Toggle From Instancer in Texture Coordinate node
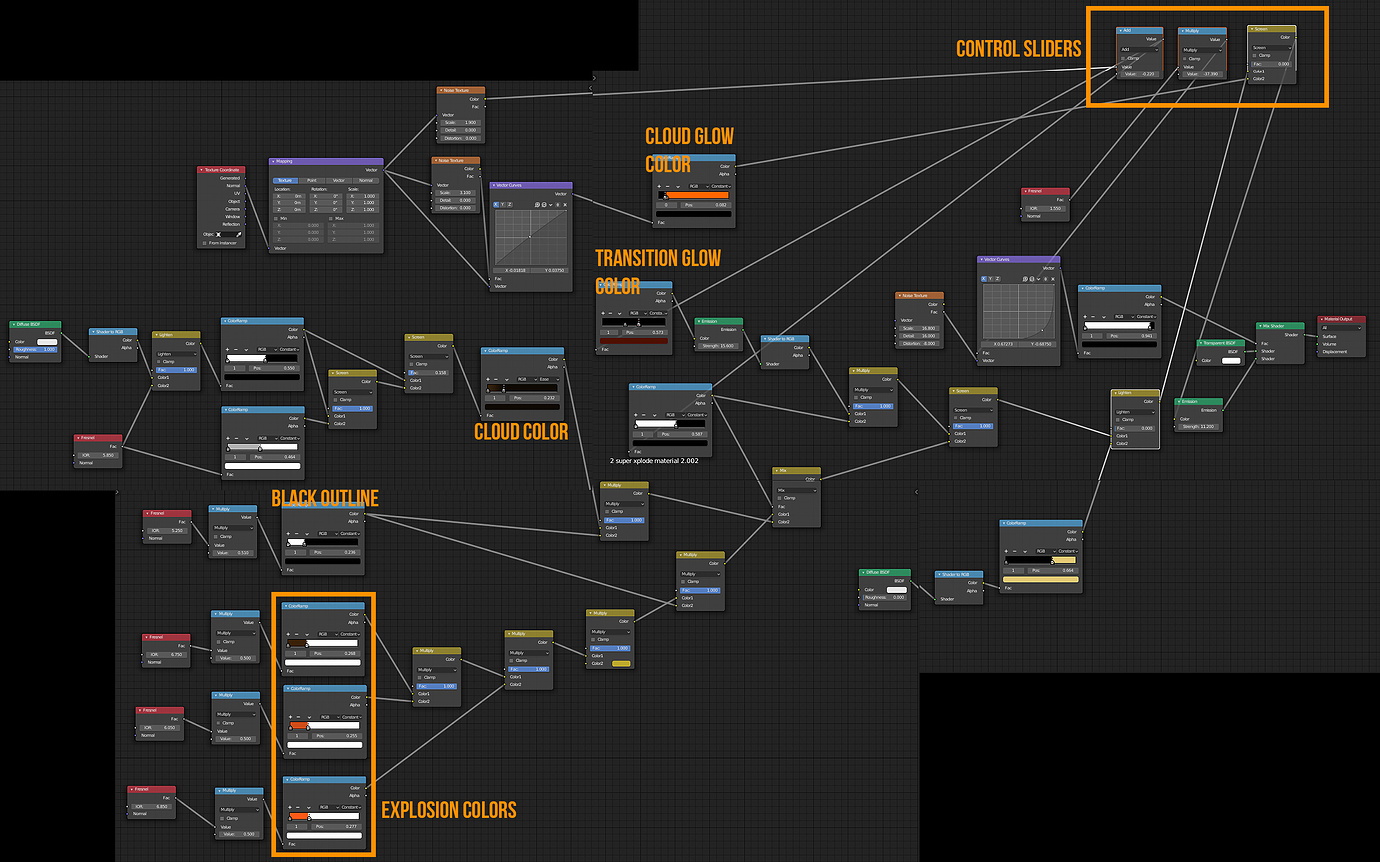The height and width of the screenshot is (862, 1380). tap(204, 243)
